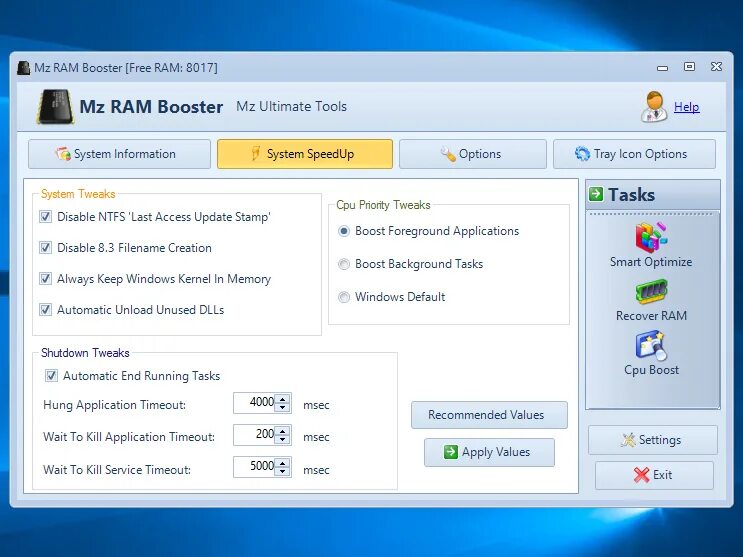Decrease Hung Application Timeout with down arrow
This screenshot has height=557, width=743.
coord(283,407)
